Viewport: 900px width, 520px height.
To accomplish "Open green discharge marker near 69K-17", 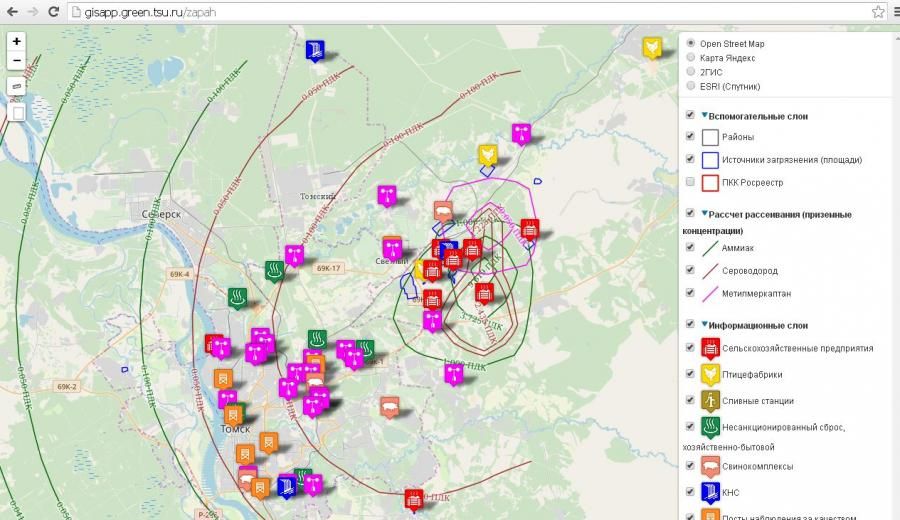I will [x=274, y=271].
